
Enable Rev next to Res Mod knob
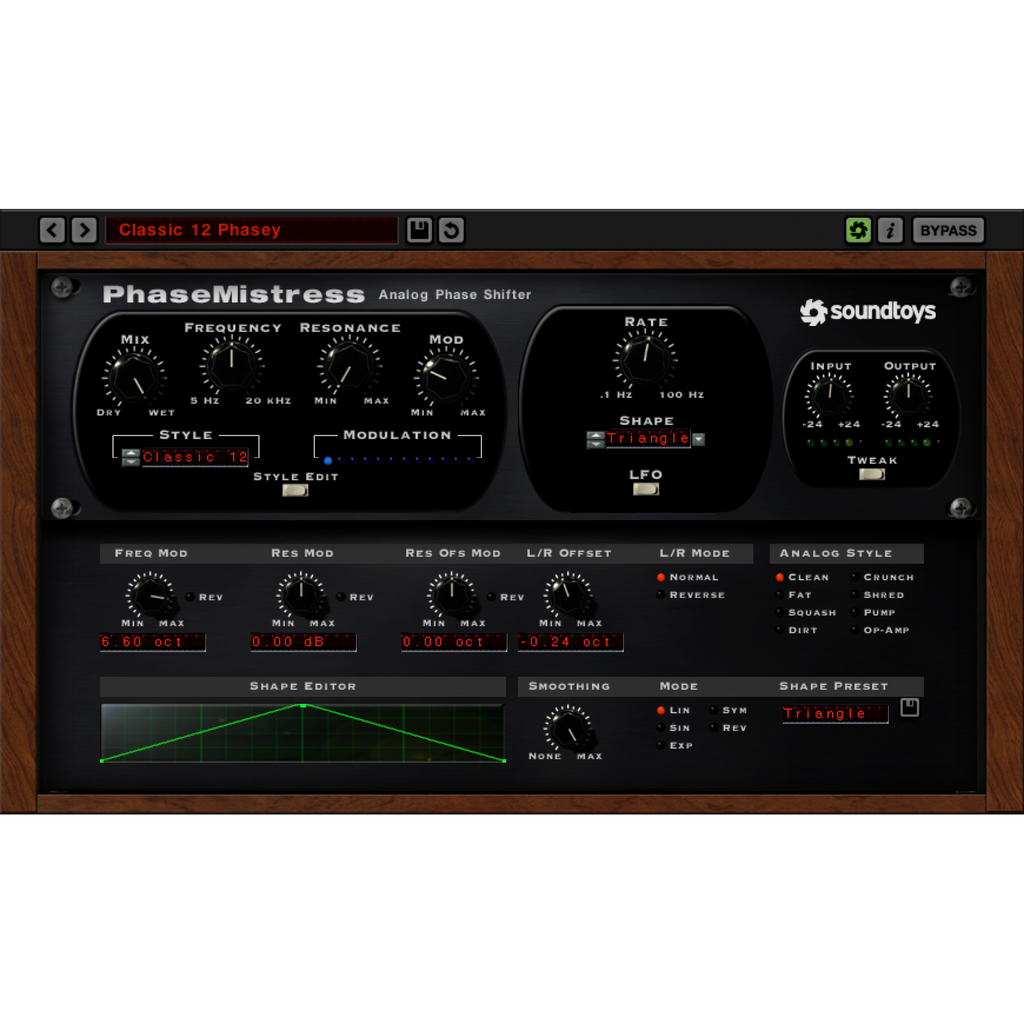[x=340, y=597]
